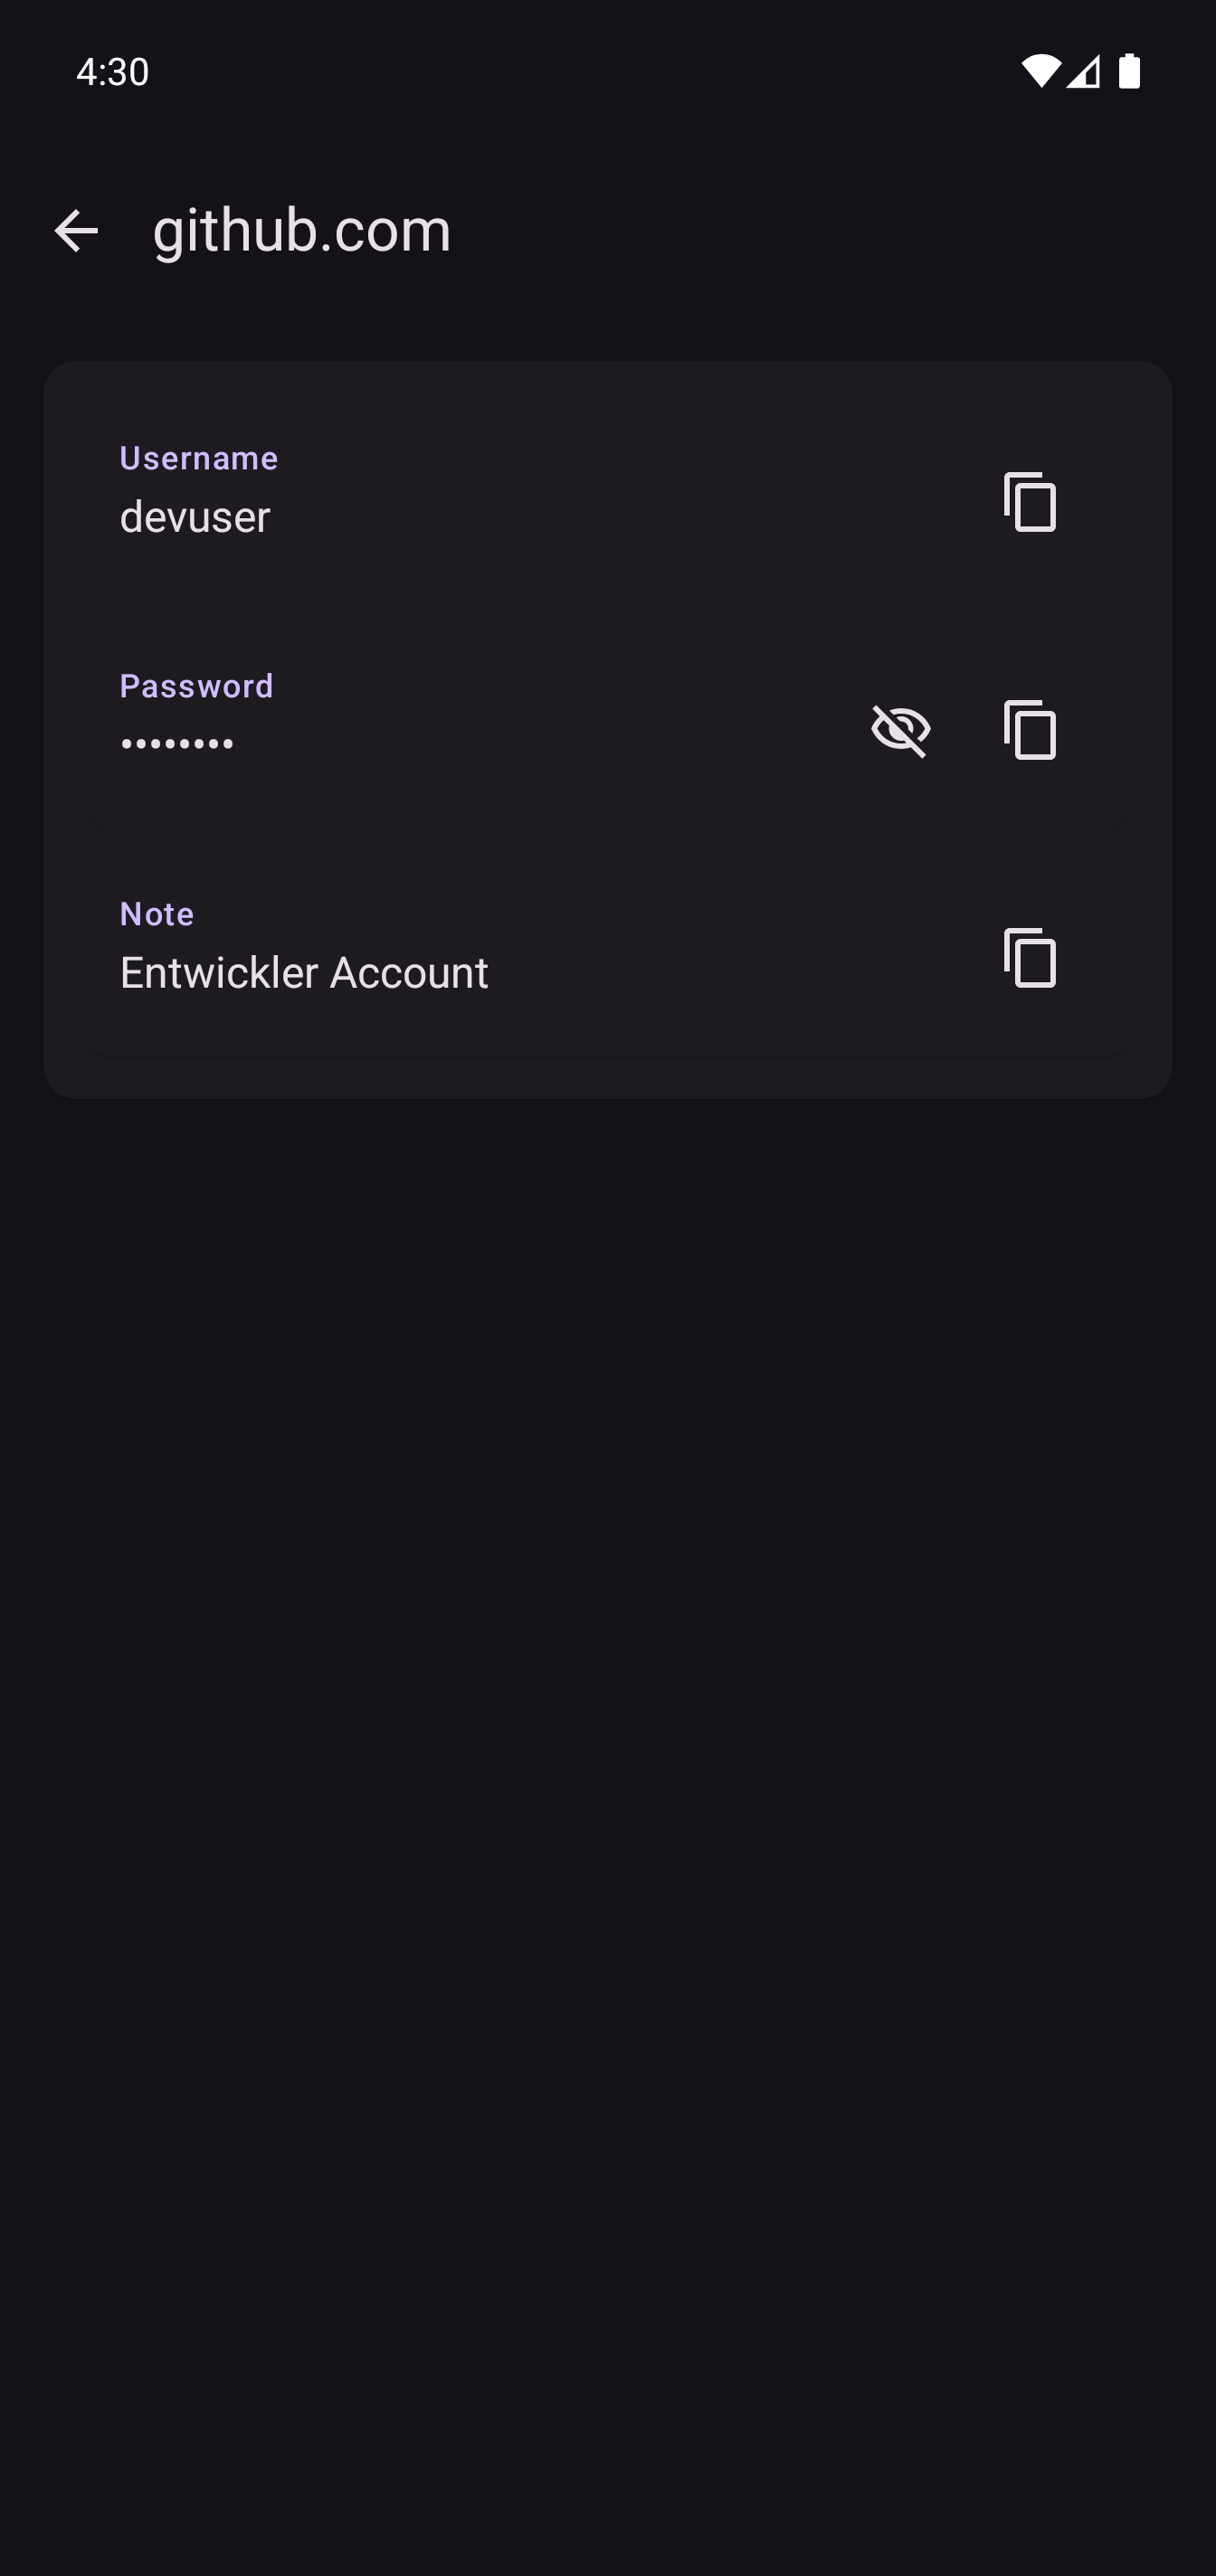The width and height of the screenshot is (1216, 2576).
Task: Tap the Wi-Fi status icon
Action: point(1040,71)
